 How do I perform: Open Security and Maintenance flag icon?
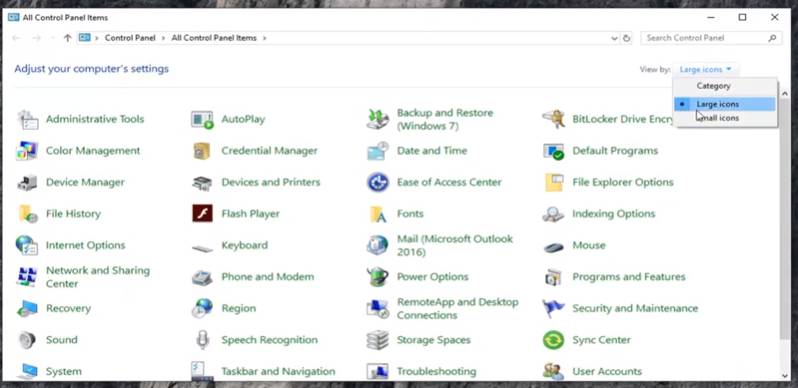[553, 309]
